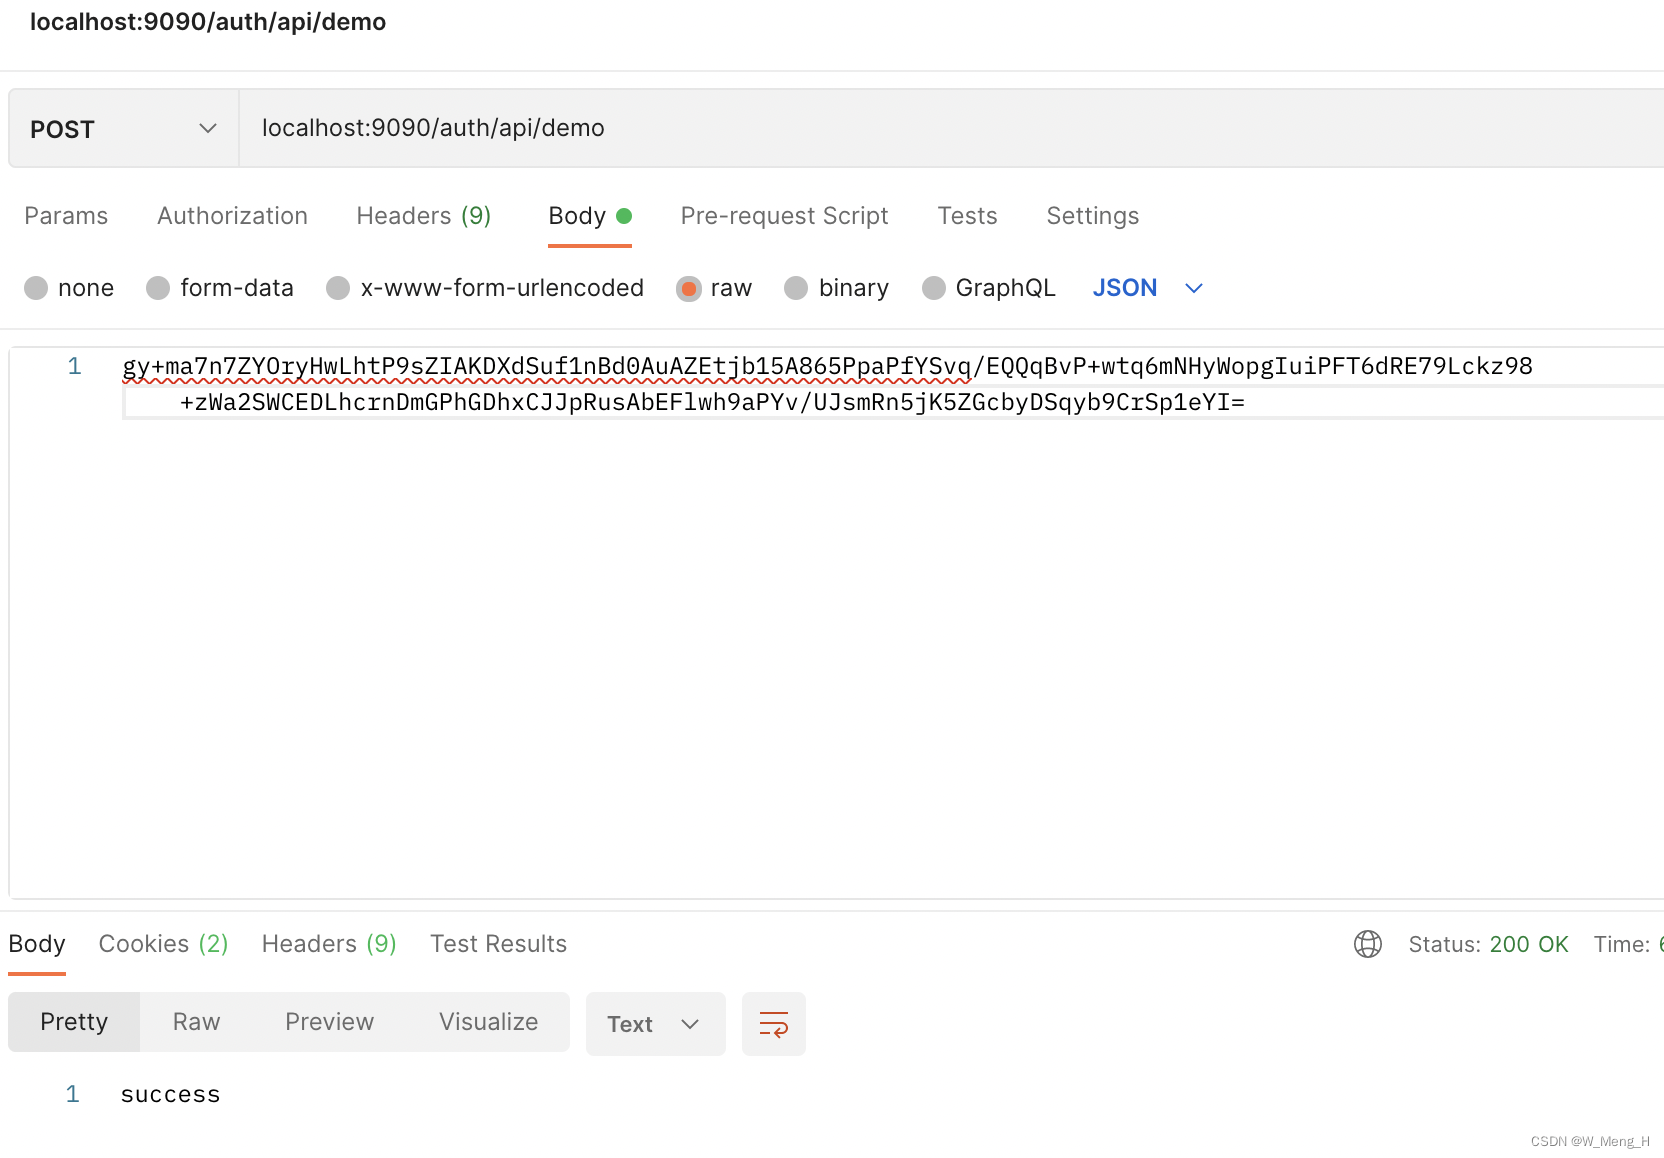This screenshot has height=1158, width=1664.
Task: Click the request title localhost:9090/auth/api/demo
Action: (x=208, y=22)
